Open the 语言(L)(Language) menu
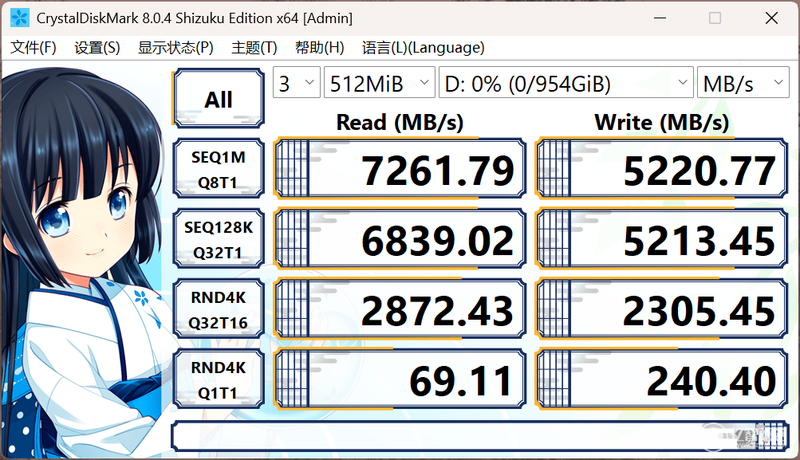Viewport: 800px width, 460px height. pos(423,47)
